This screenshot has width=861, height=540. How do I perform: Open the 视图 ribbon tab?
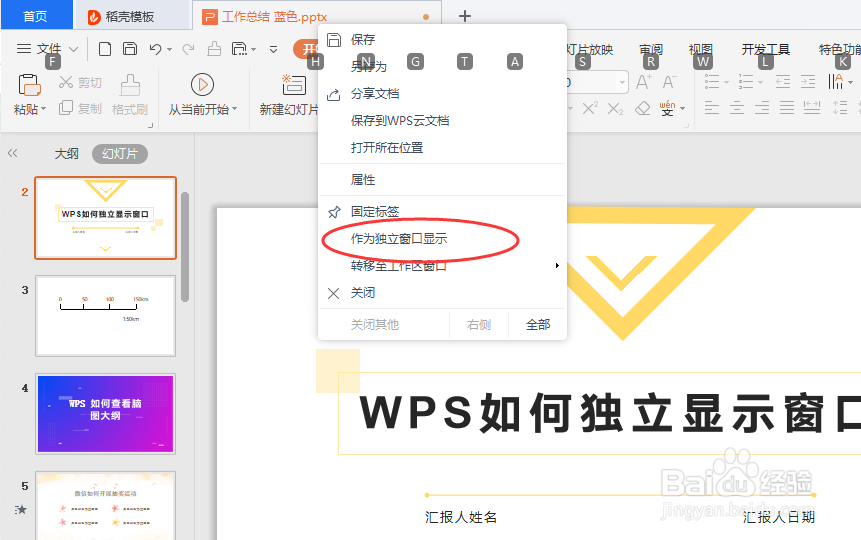(701, 49)
